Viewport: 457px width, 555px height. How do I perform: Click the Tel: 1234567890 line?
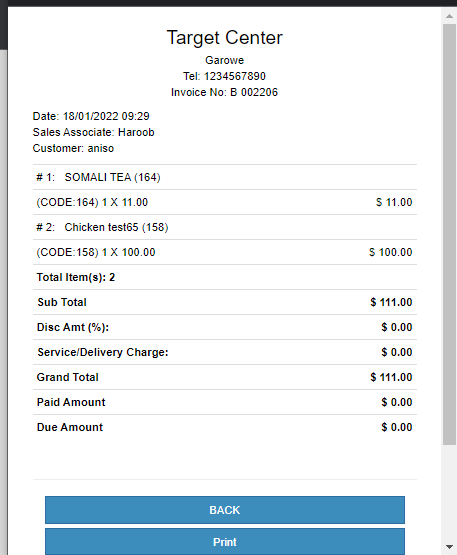224,76
